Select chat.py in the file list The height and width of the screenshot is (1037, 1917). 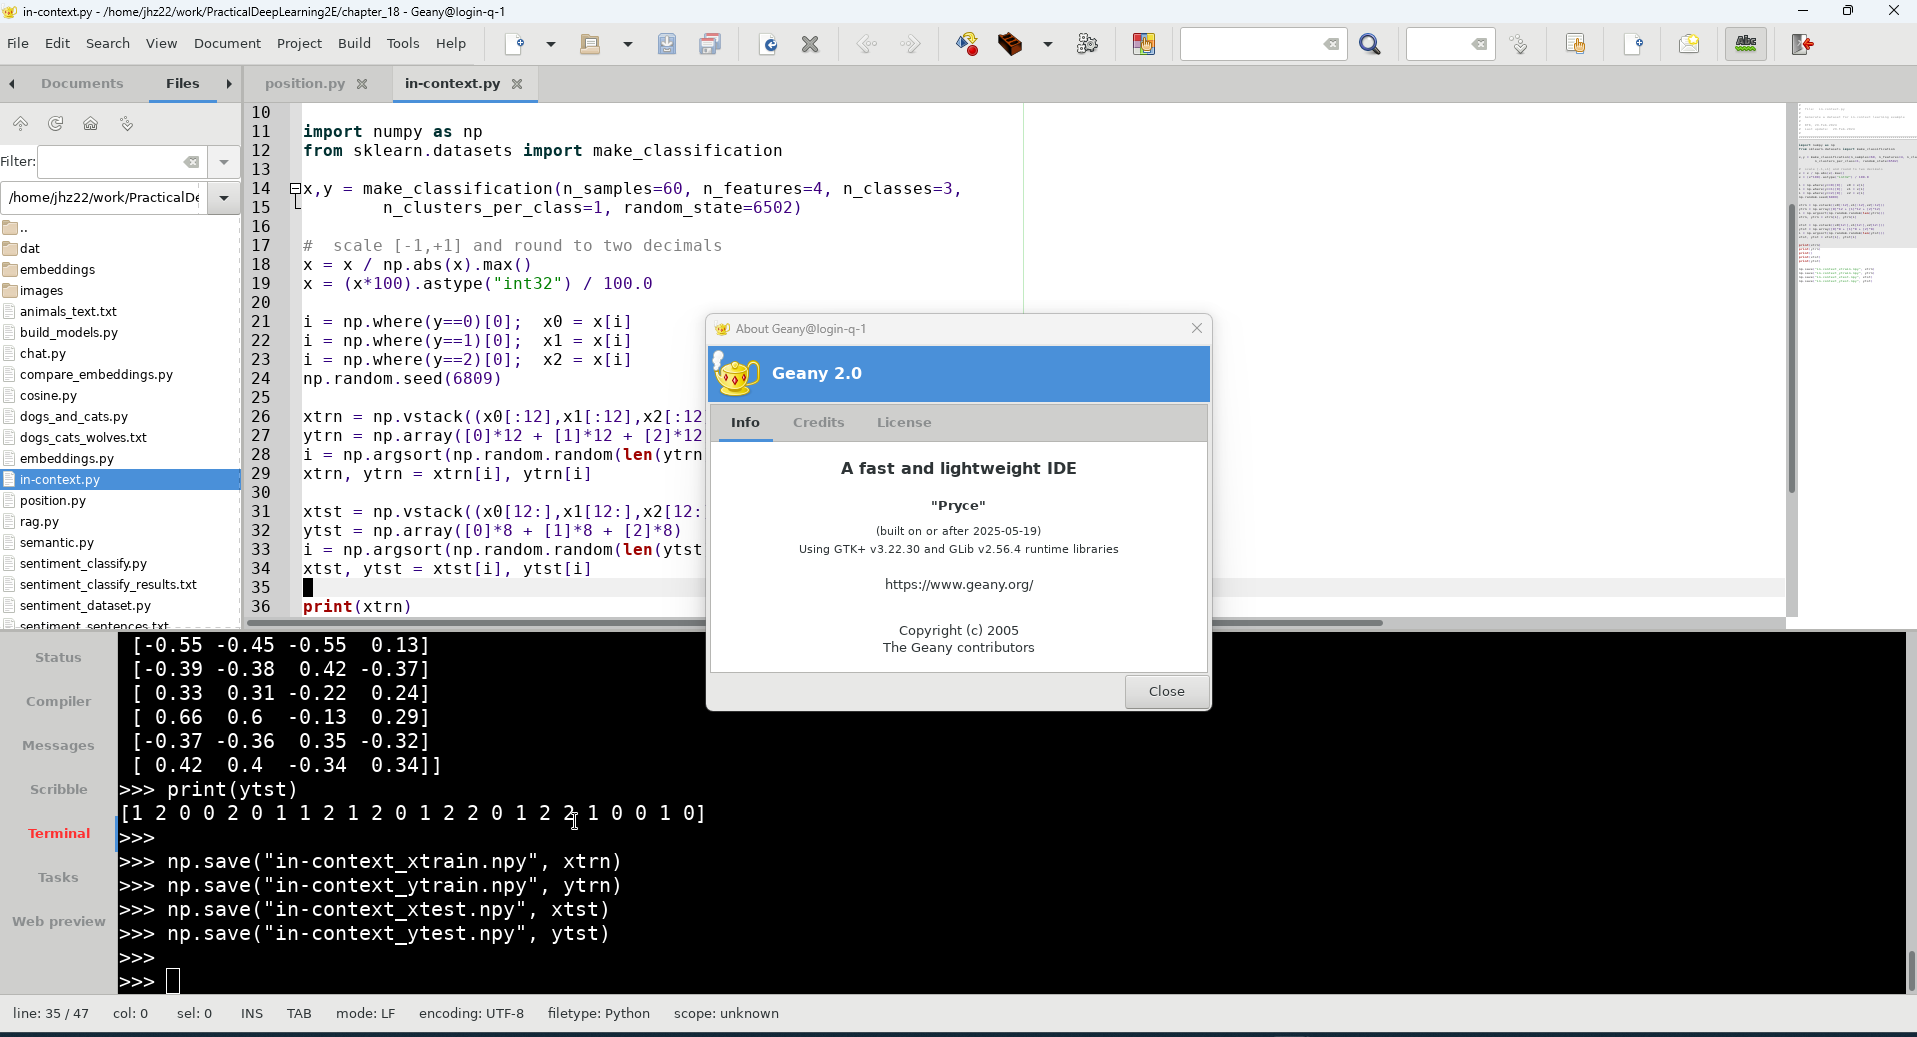click(x=43, y=354)
